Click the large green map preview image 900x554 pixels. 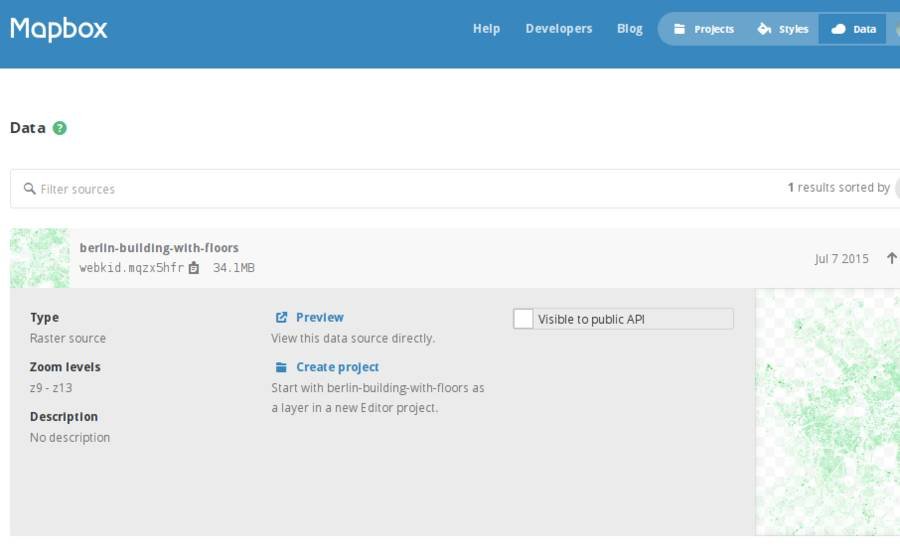coord(828,412)
